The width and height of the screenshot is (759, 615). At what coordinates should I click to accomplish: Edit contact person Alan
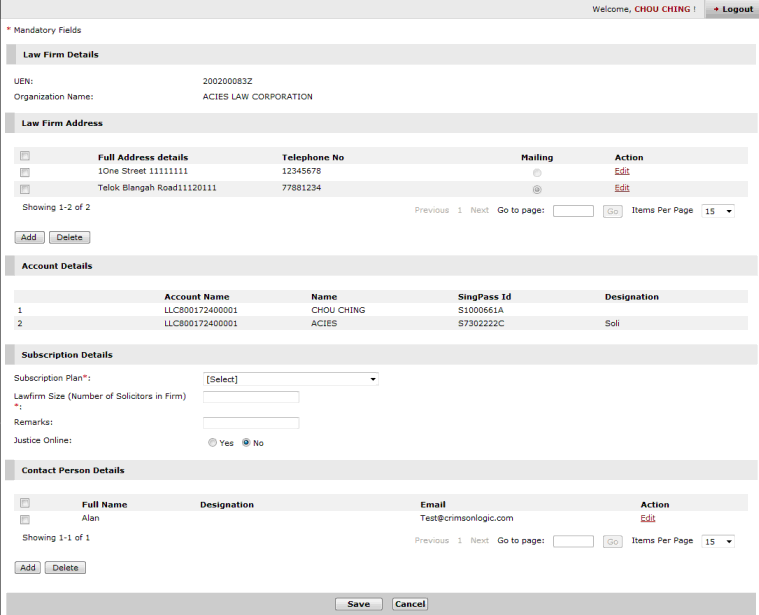coord(648,518)
